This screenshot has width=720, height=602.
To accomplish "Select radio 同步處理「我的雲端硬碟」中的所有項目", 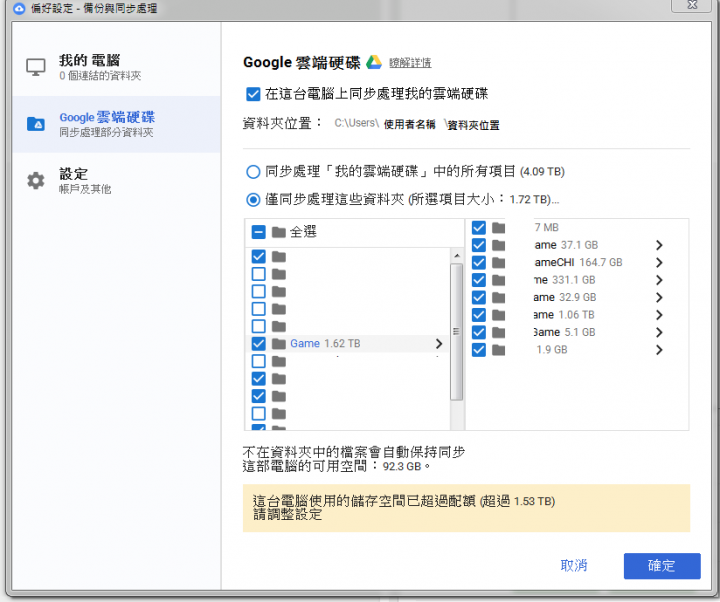I will tap(253, 172).
